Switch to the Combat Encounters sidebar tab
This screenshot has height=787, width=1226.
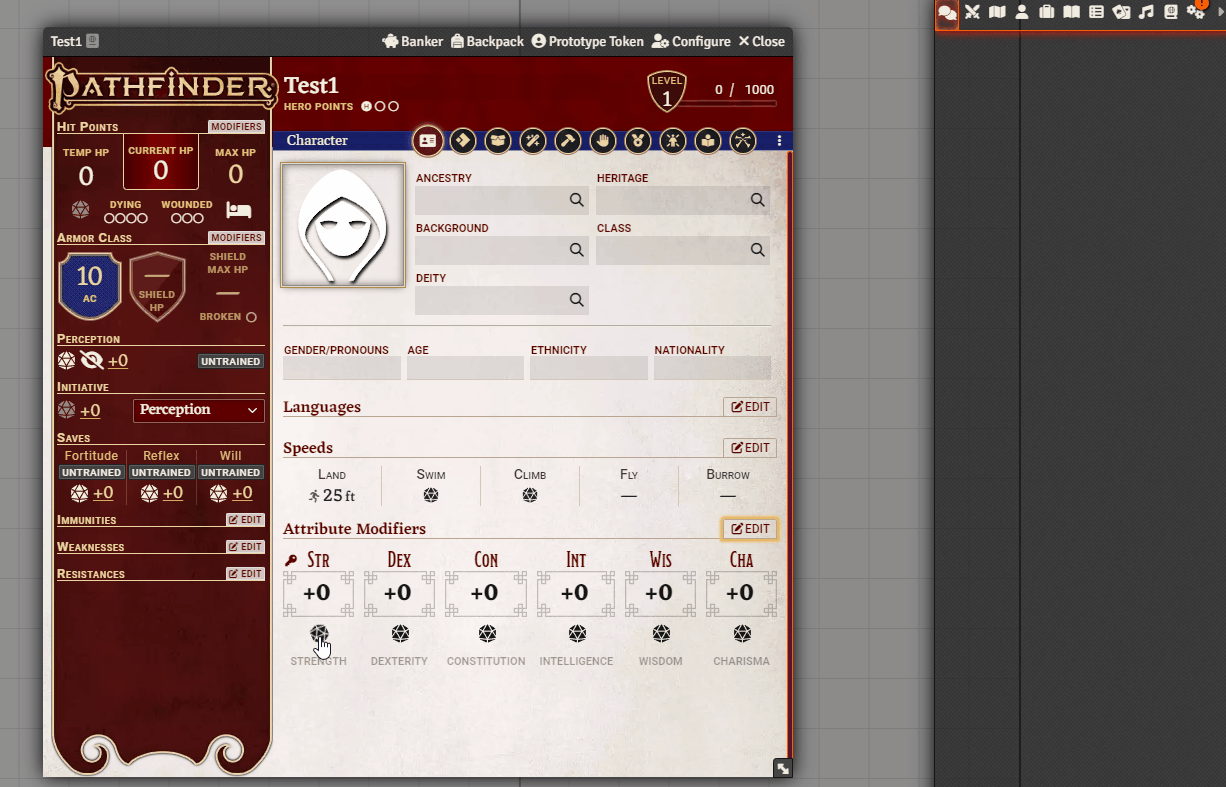tap(972, 12)
